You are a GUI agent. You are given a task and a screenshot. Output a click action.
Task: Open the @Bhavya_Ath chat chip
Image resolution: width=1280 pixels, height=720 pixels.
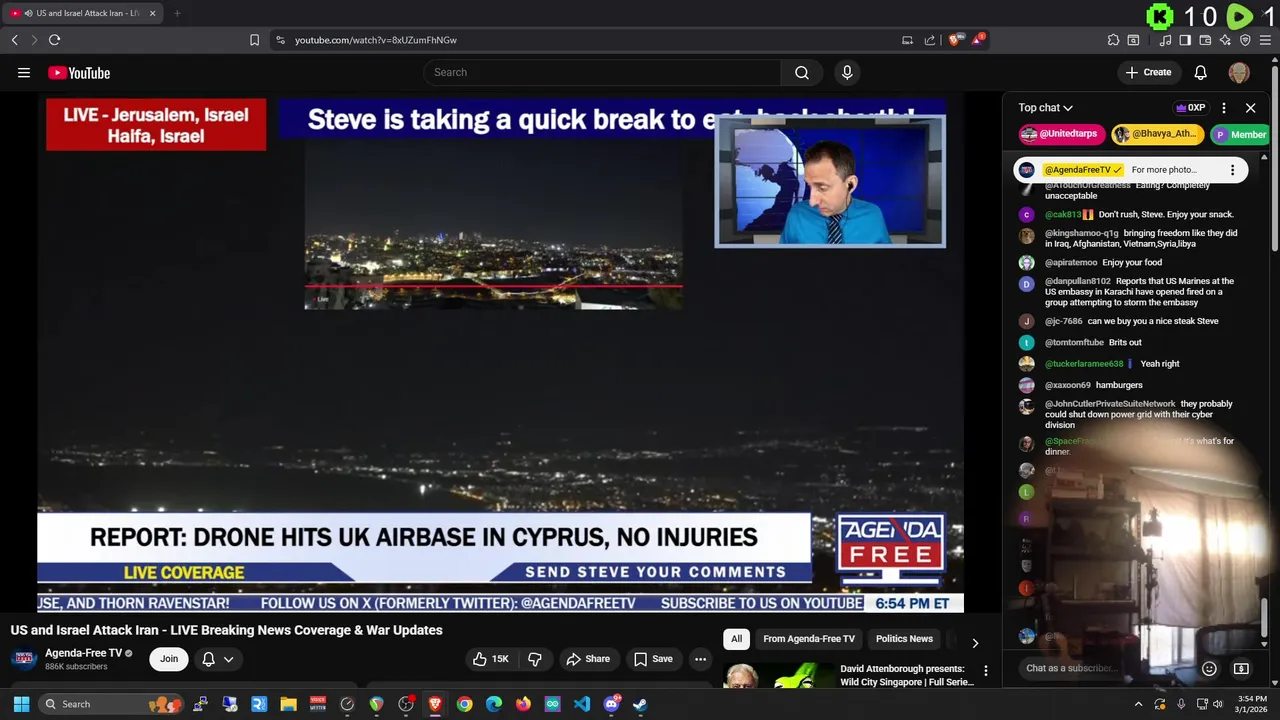(1157, 134)
